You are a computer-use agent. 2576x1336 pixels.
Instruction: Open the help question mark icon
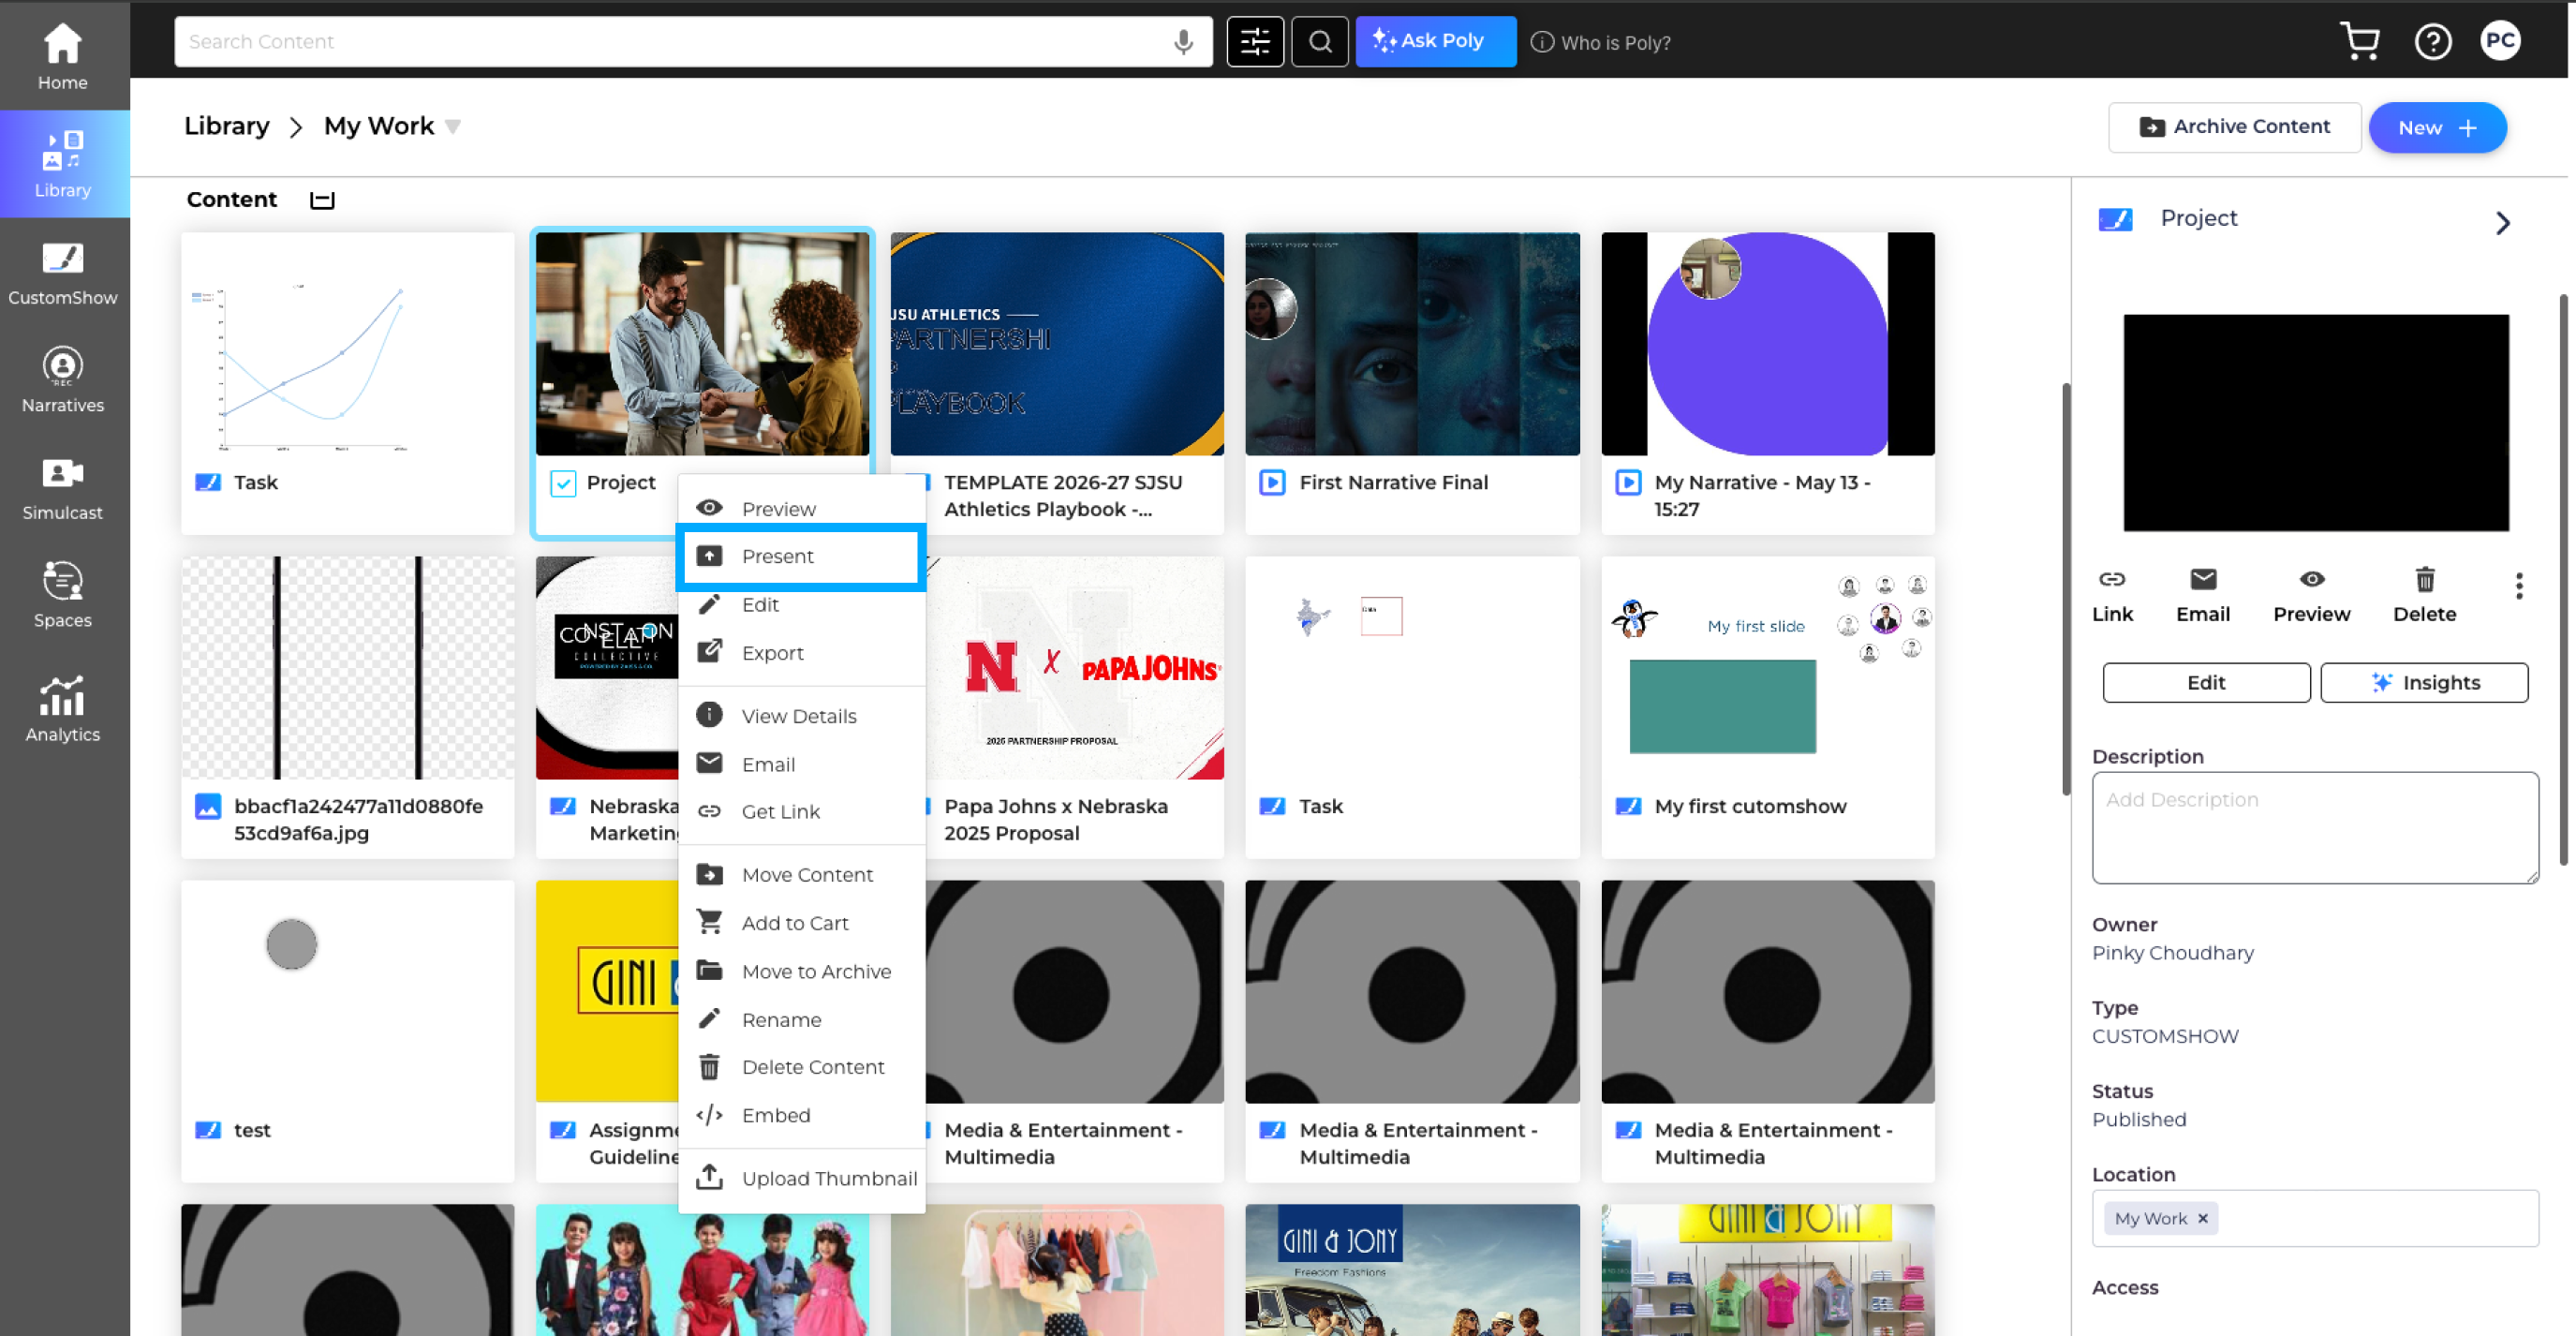pos(2431,41)
